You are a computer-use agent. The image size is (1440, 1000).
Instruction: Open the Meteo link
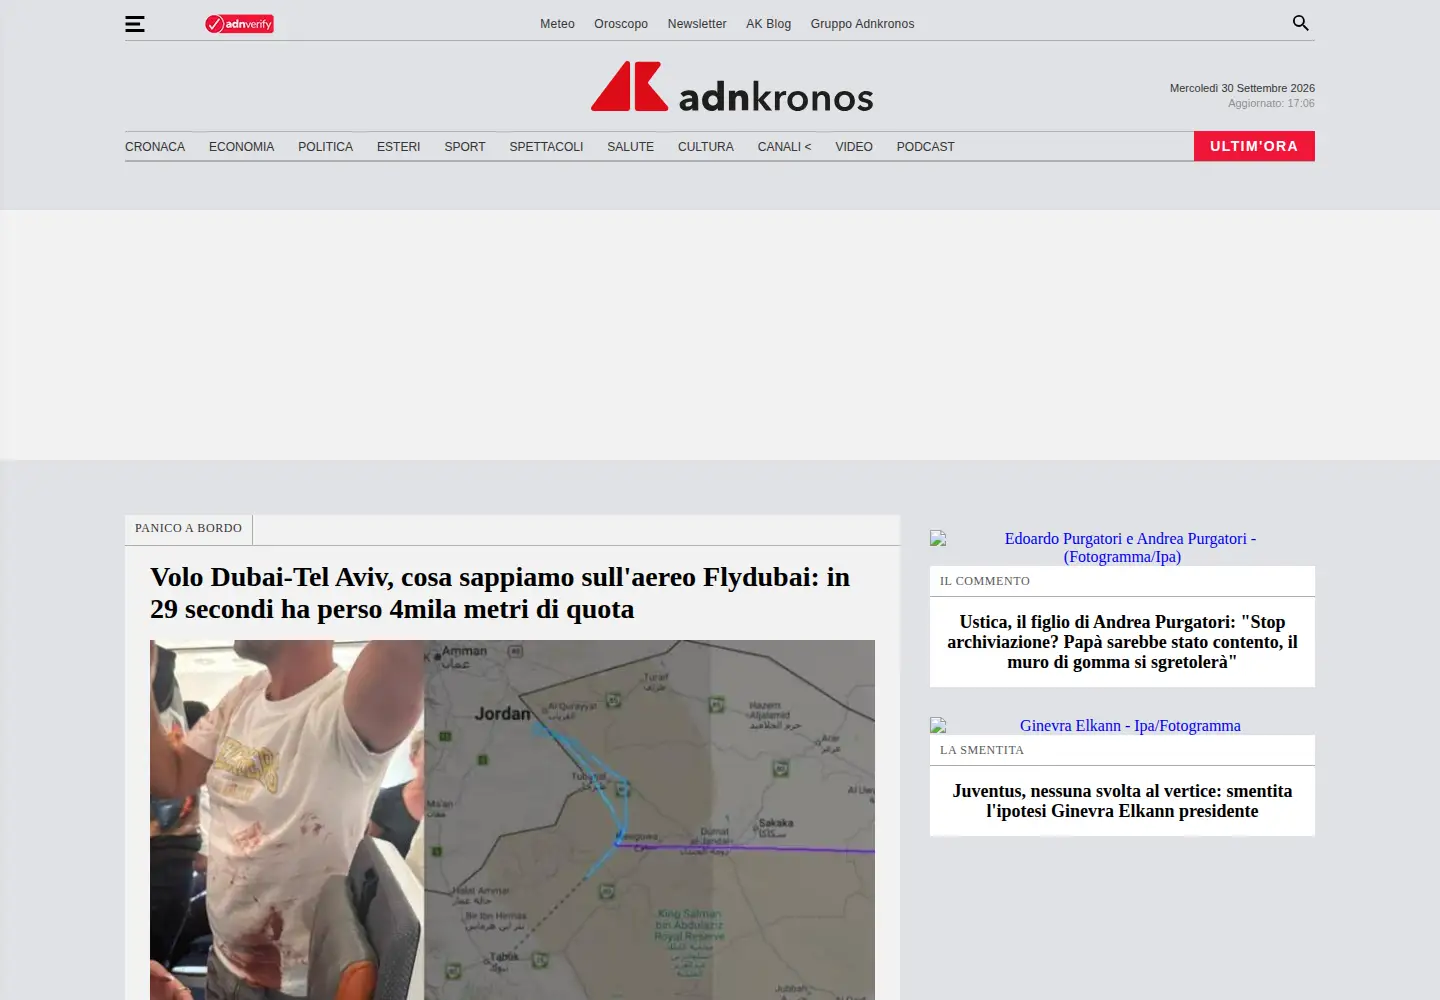557,24
